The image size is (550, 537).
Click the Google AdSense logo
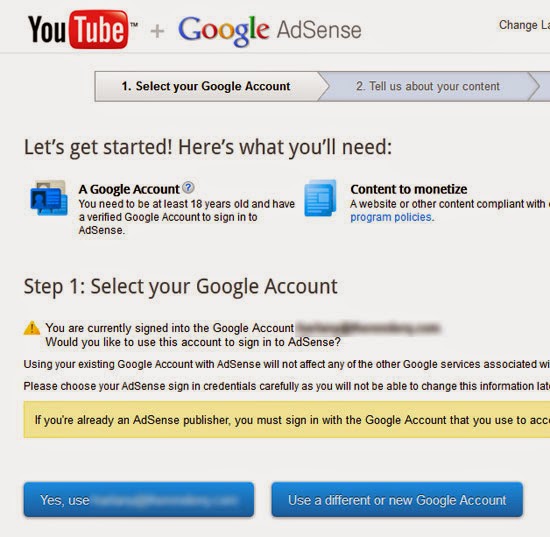pos(270,31)
